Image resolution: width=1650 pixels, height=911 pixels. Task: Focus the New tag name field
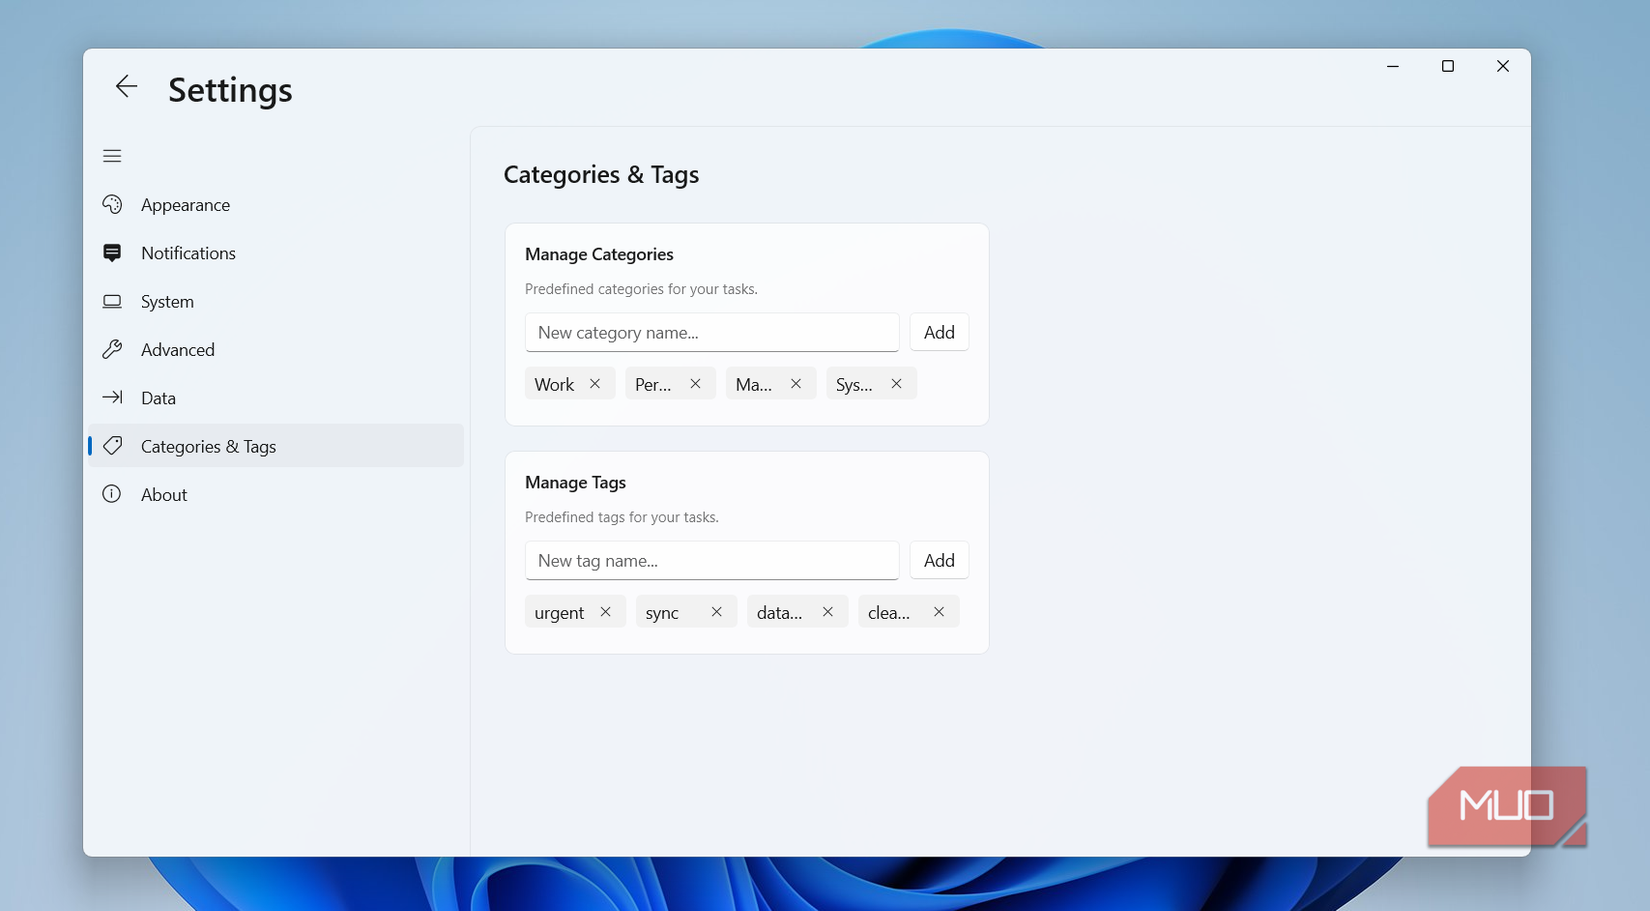711,560
